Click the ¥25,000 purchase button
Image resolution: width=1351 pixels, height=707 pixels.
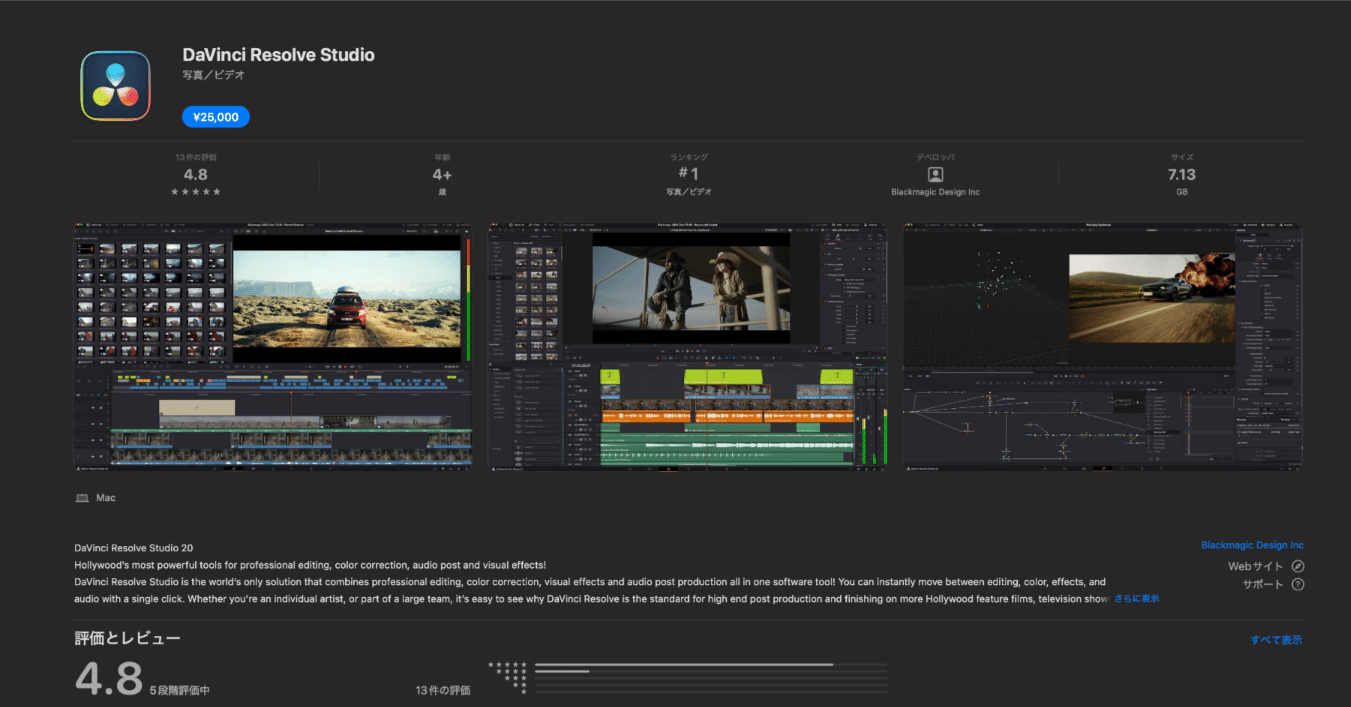216,117
